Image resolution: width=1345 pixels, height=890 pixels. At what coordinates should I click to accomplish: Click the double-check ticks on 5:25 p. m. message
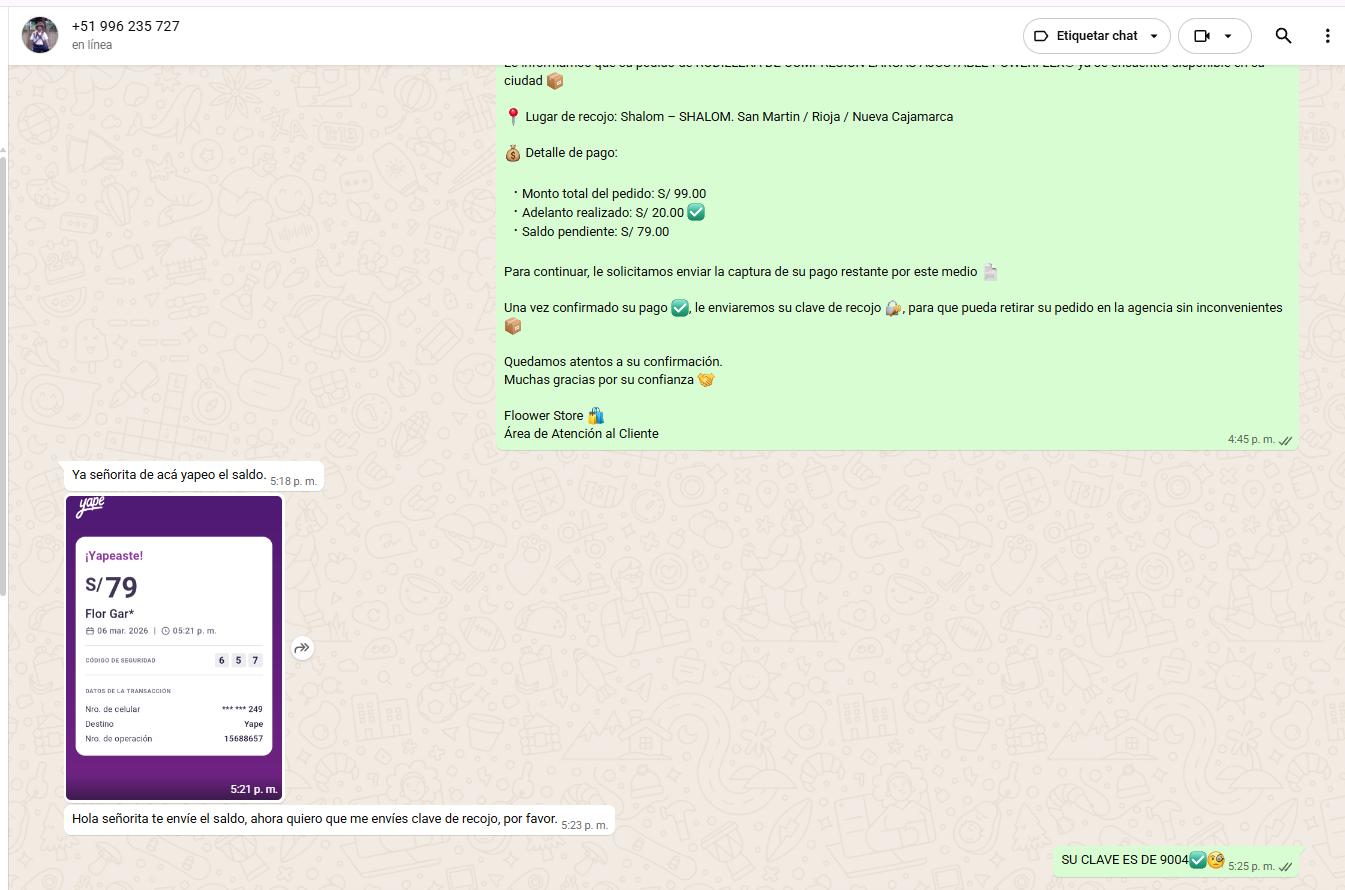coord(1286,866)
